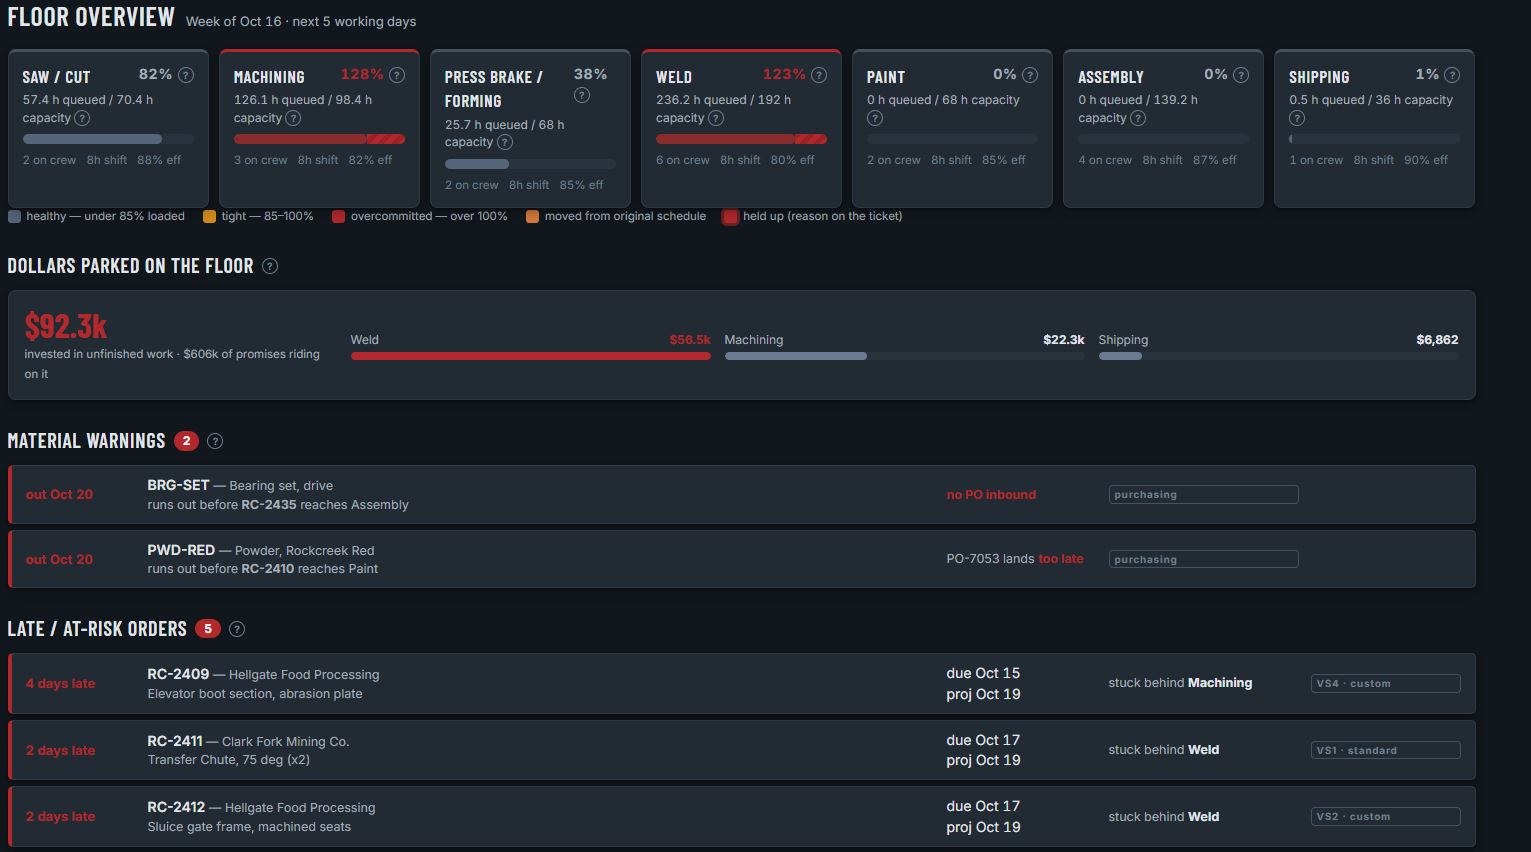
Task: Click help icon under Paint queued hours
Action: point(875,118)
